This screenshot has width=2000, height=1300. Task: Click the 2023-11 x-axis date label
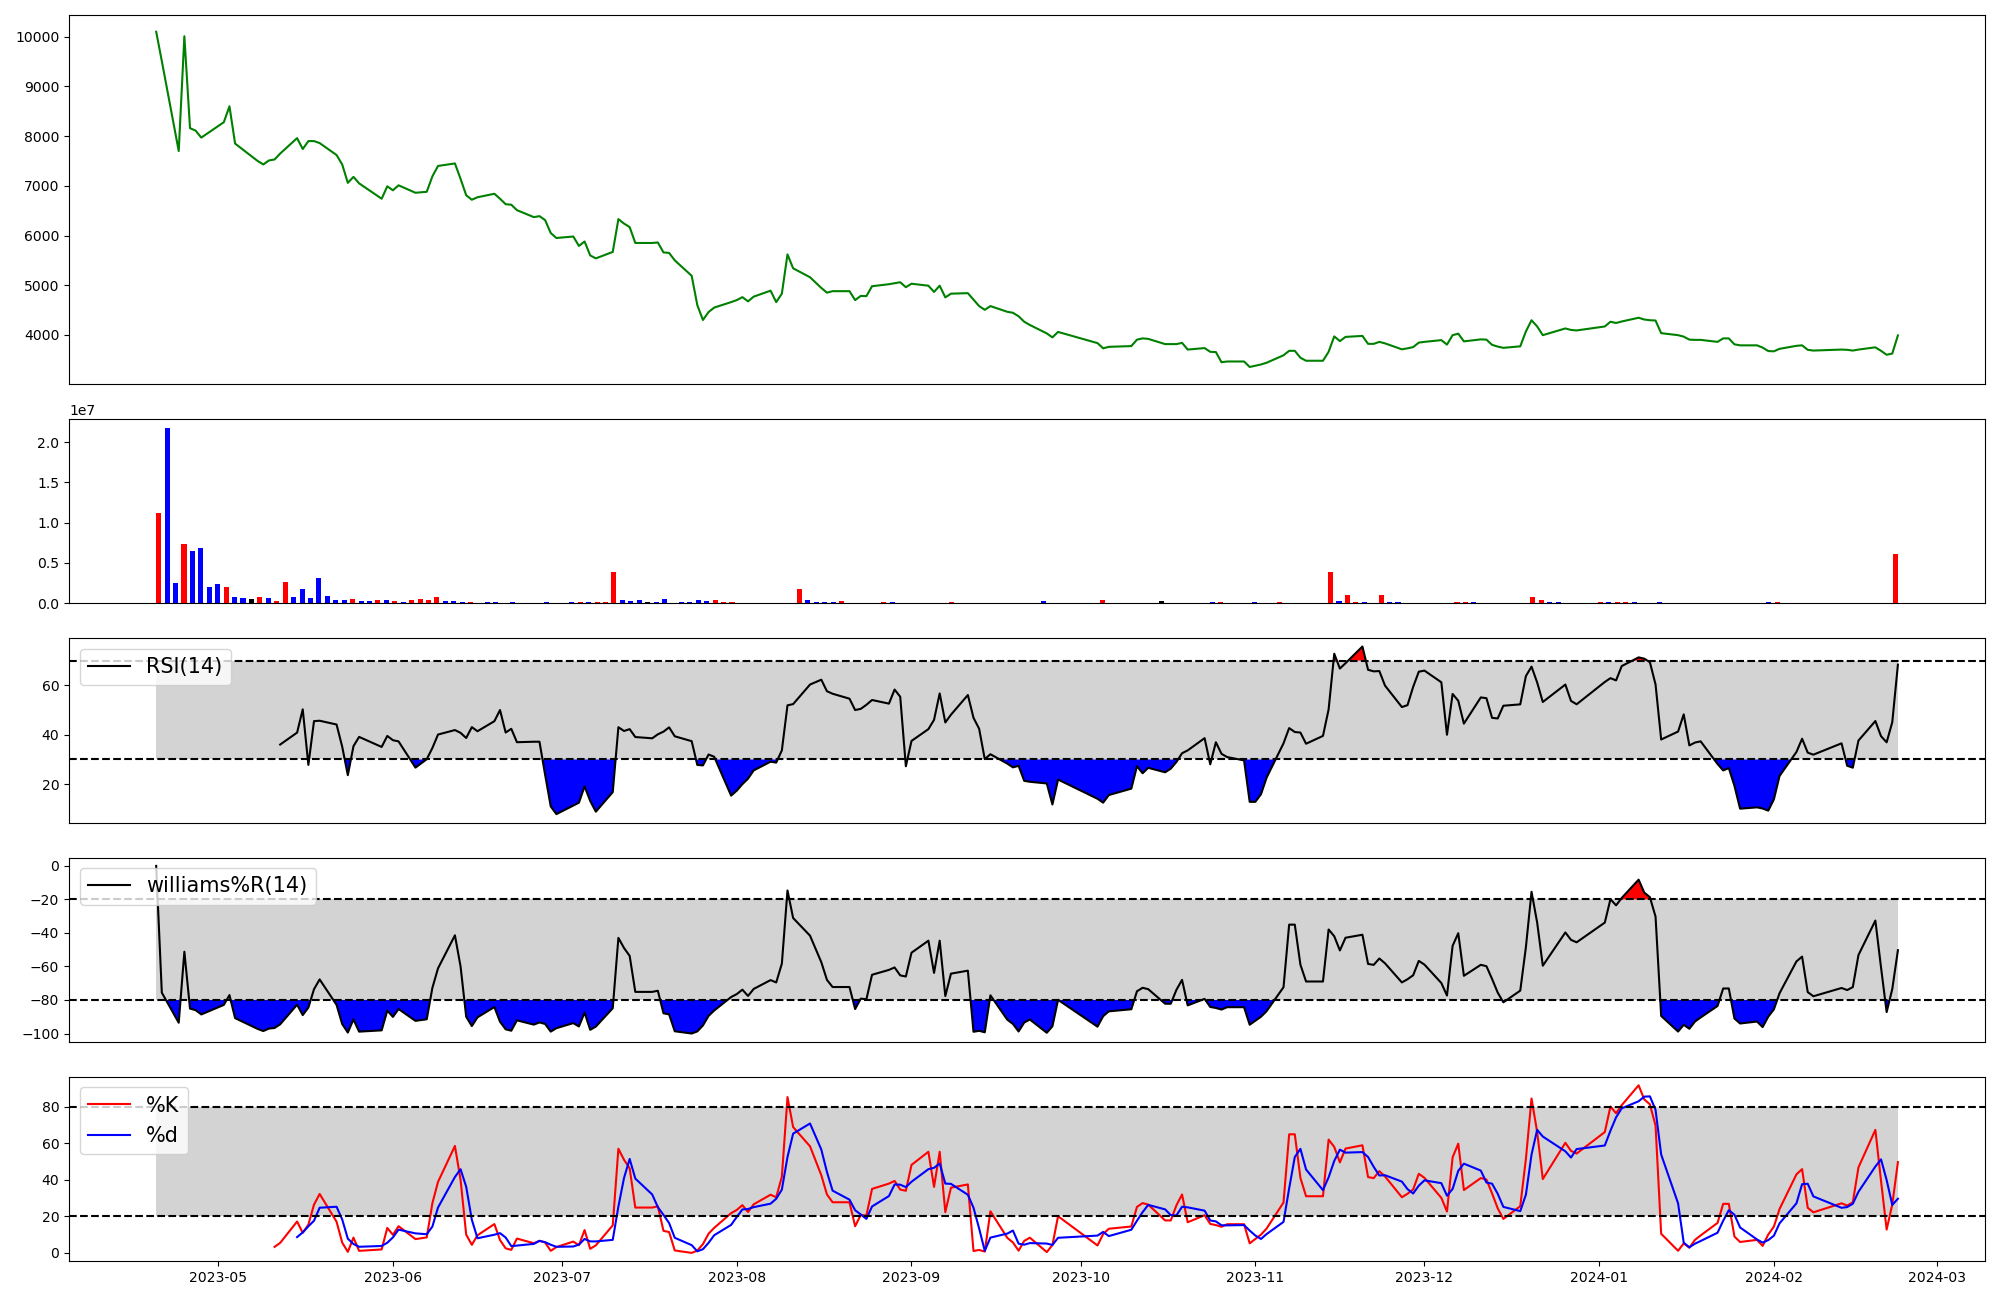click(1255, 1277)
